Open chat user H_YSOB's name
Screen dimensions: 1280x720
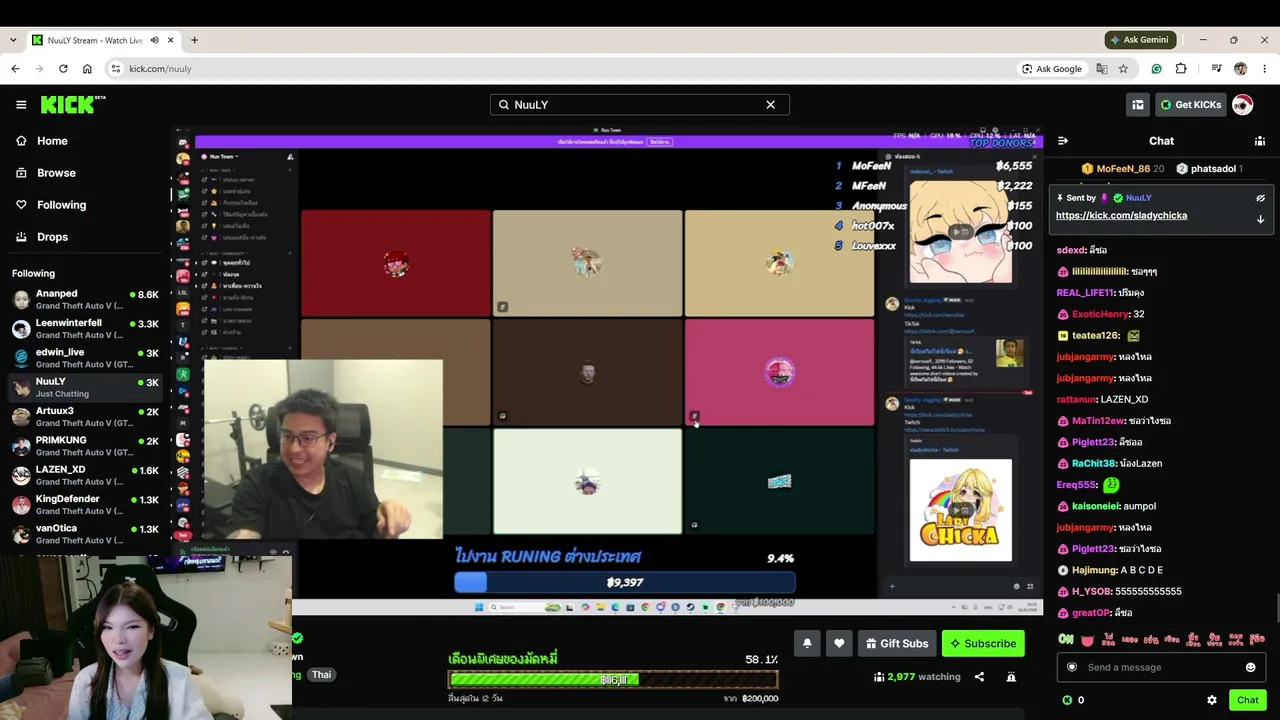pyautogui.click(x=1092, y=591)
